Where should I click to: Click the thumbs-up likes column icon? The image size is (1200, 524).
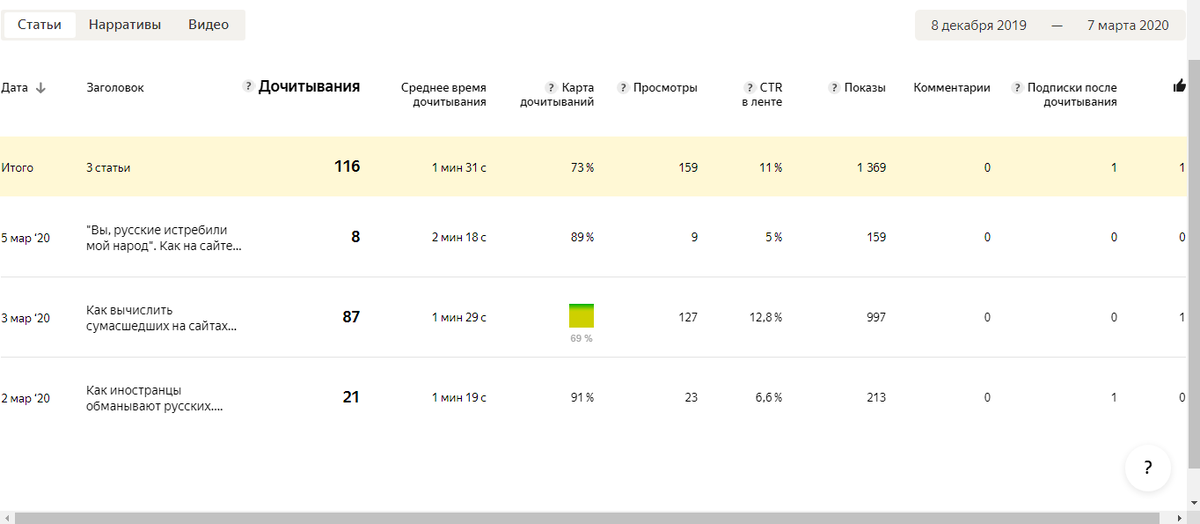tap(1179, 87)
